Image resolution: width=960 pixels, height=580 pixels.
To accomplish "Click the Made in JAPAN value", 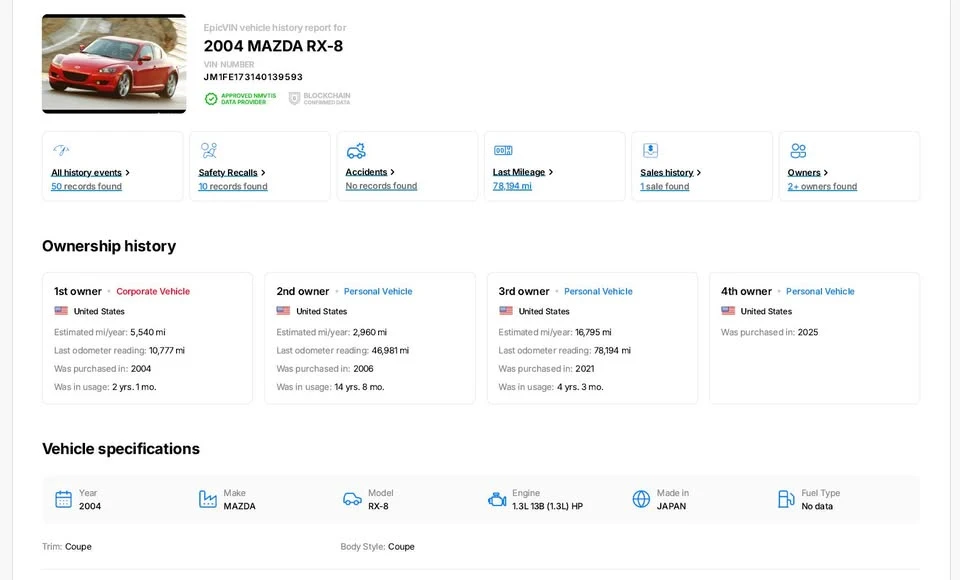I will pos(671,507).
